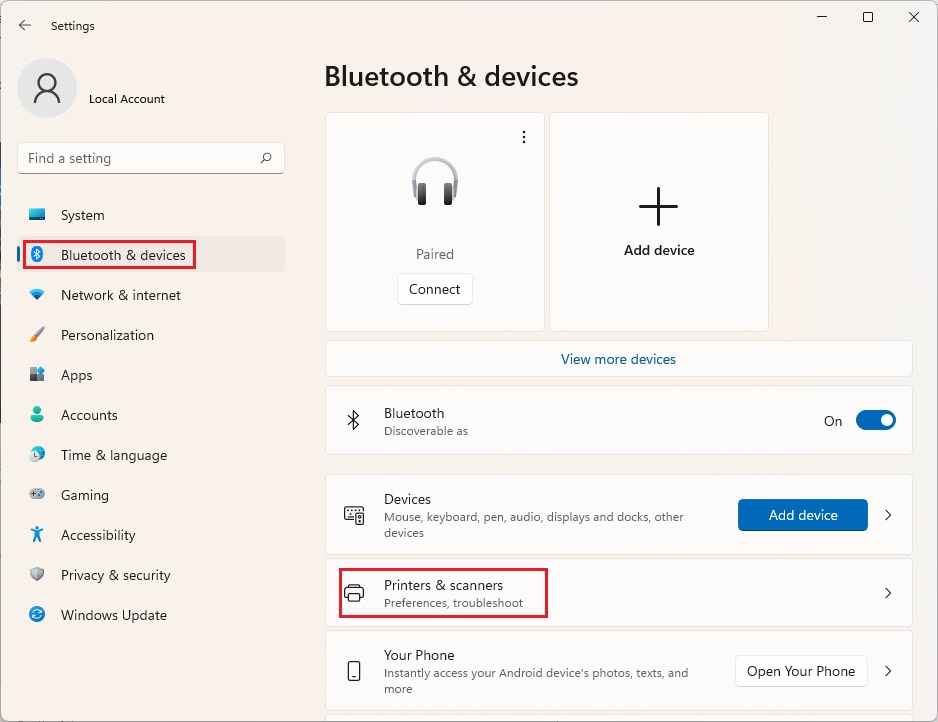Click the Local Account profile avatar

(47, 88)
